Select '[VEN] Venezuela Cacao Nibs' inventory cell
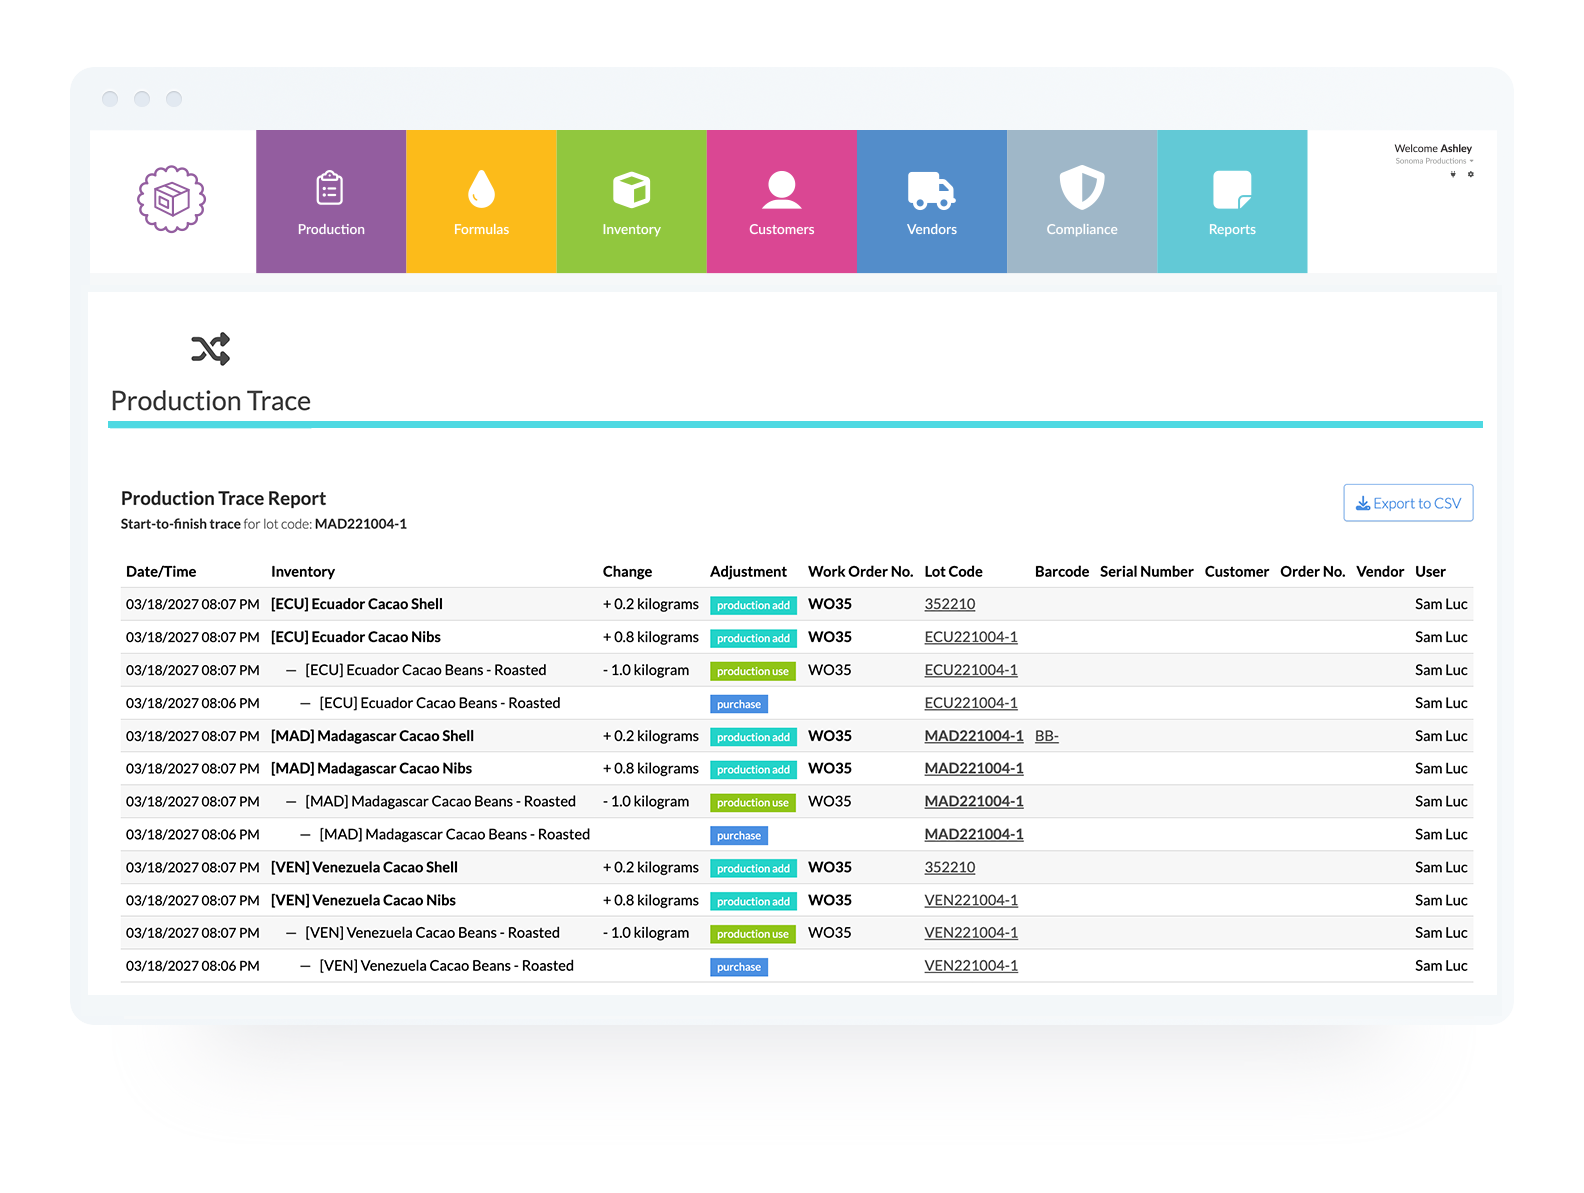The width and height of the screenshot is (1584, 1193). coord(363,900)
